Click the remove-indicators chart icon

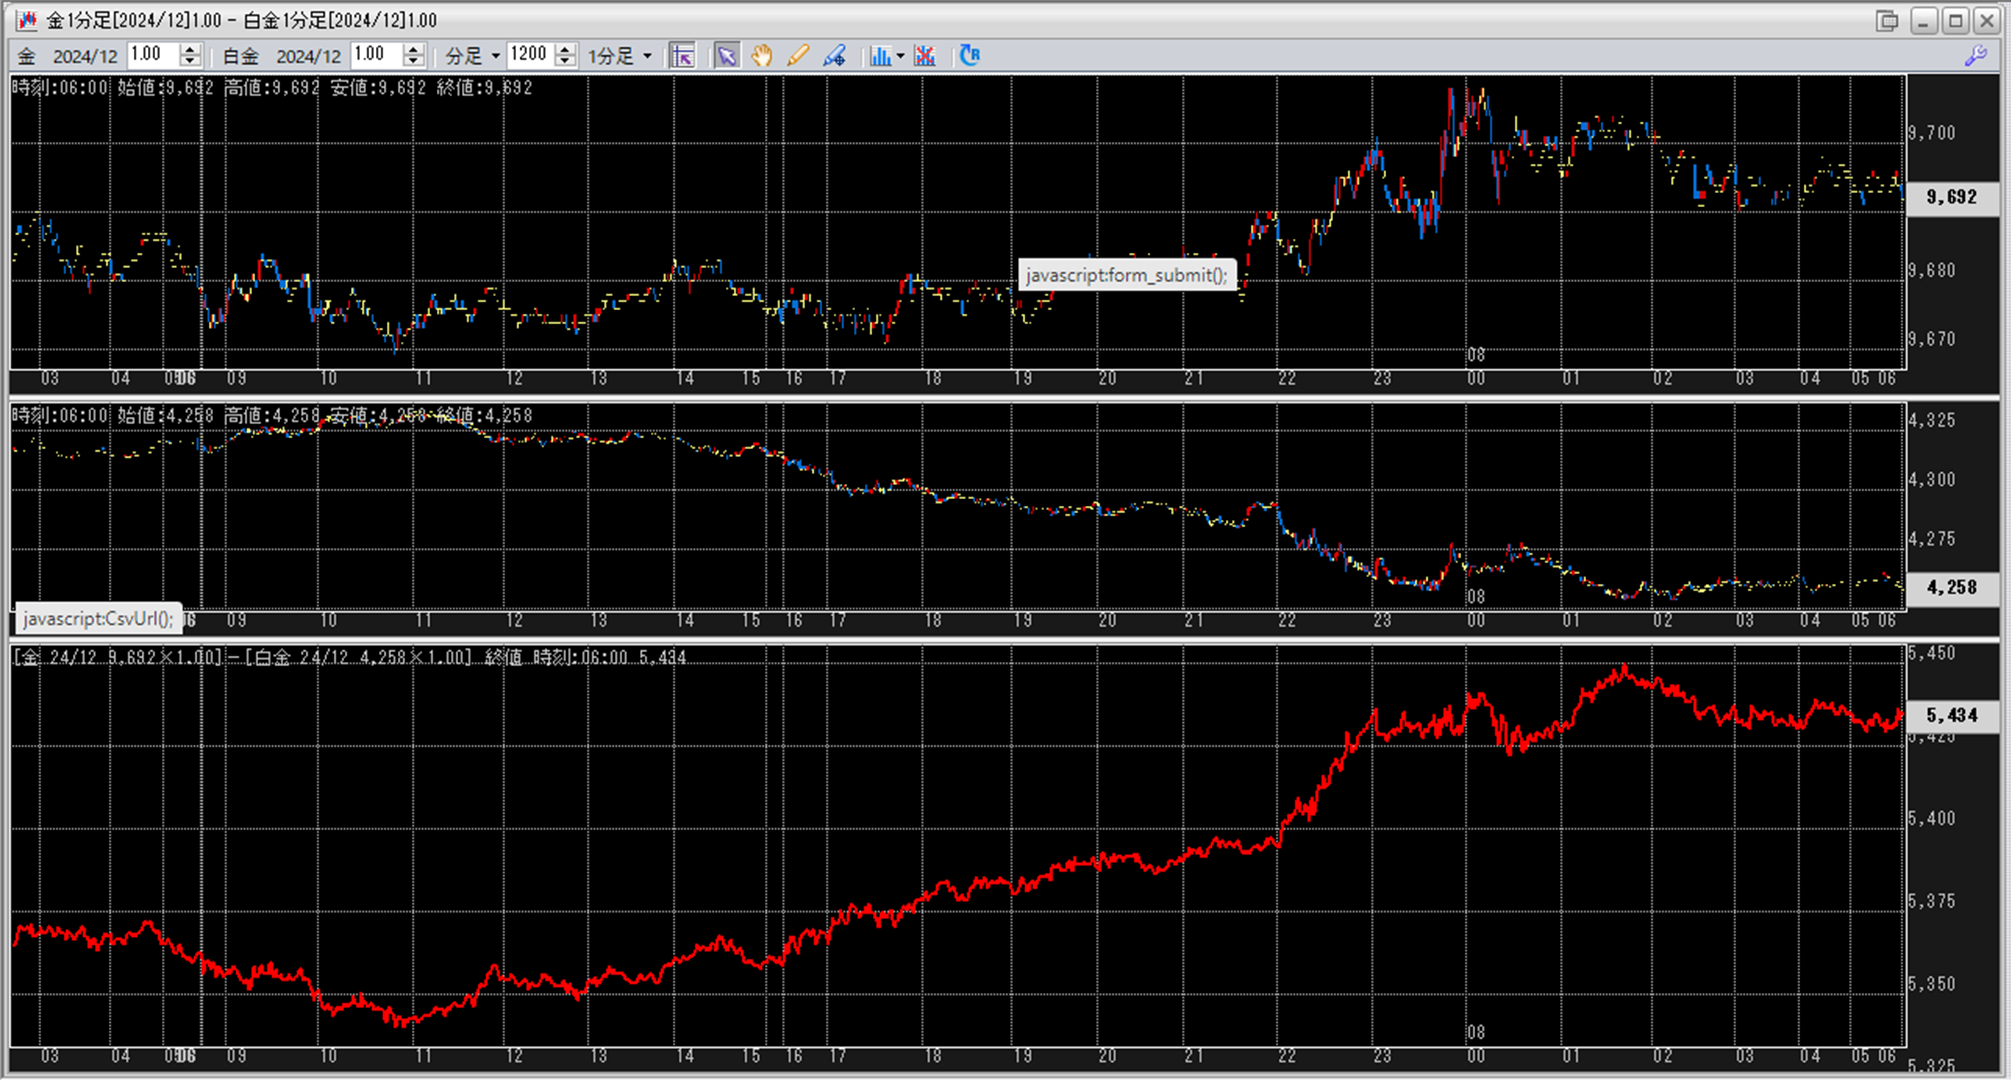click(925, 56)
